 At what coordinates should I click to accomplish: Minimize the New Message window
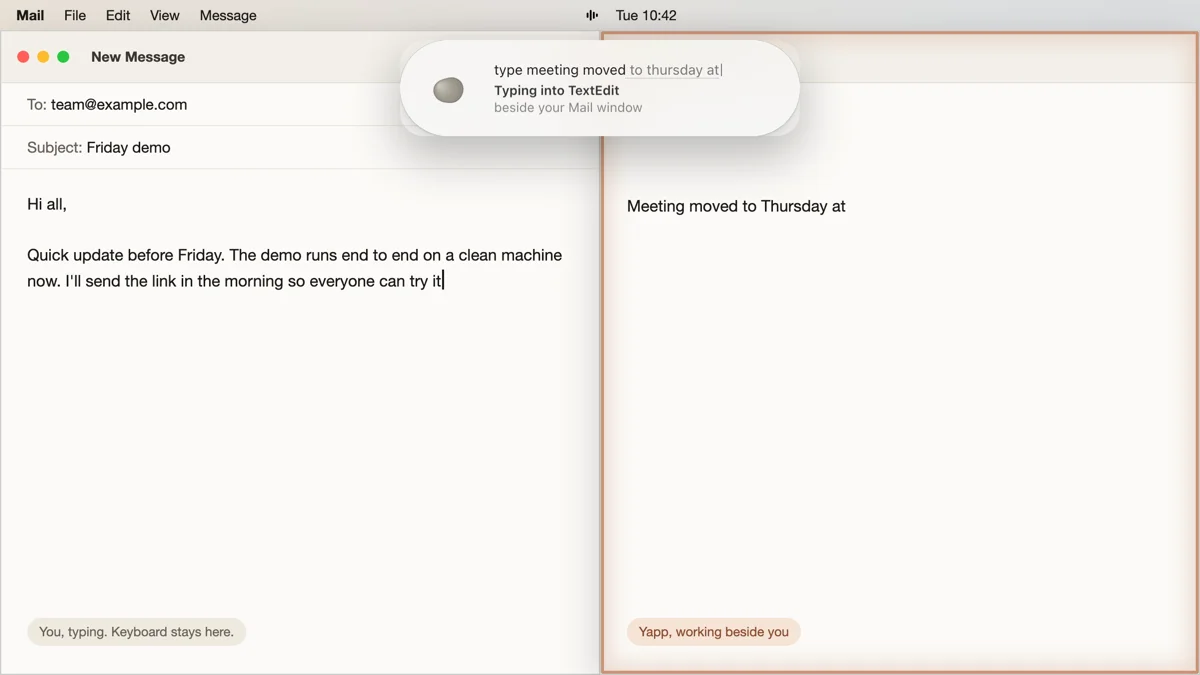coord(43,57)
